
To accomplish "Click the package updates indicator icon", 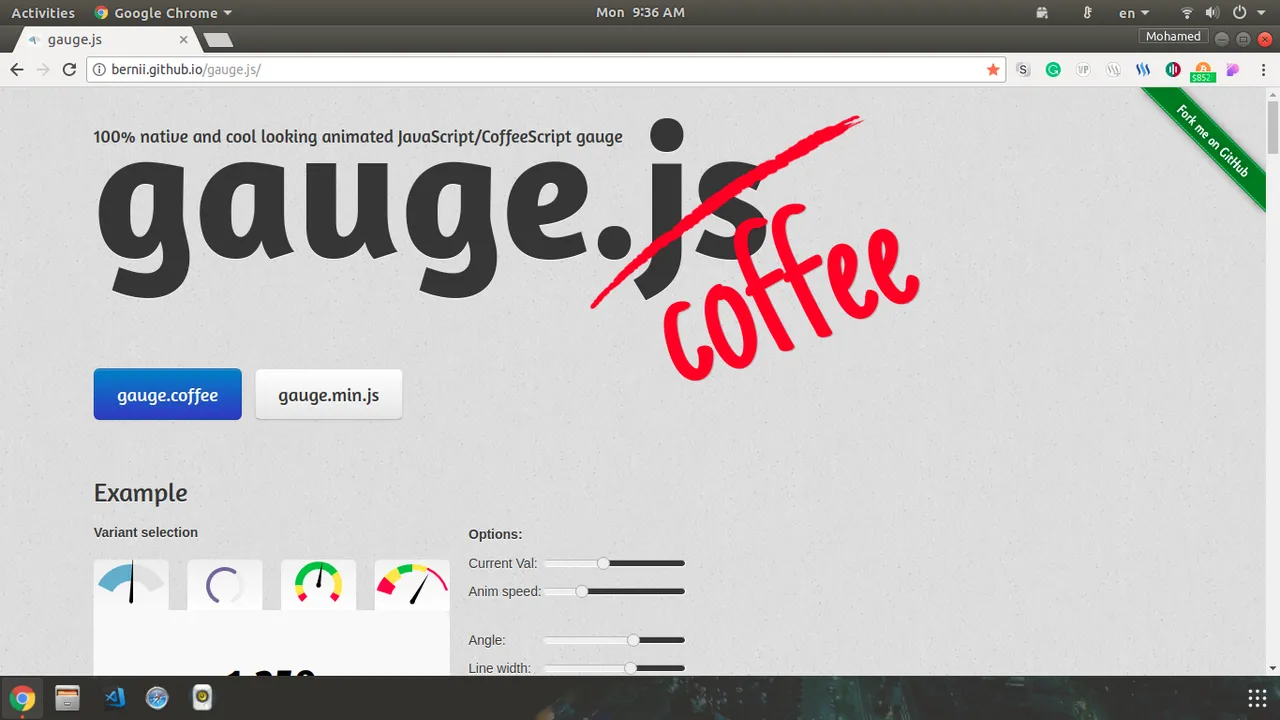I will pos(1042,13).
